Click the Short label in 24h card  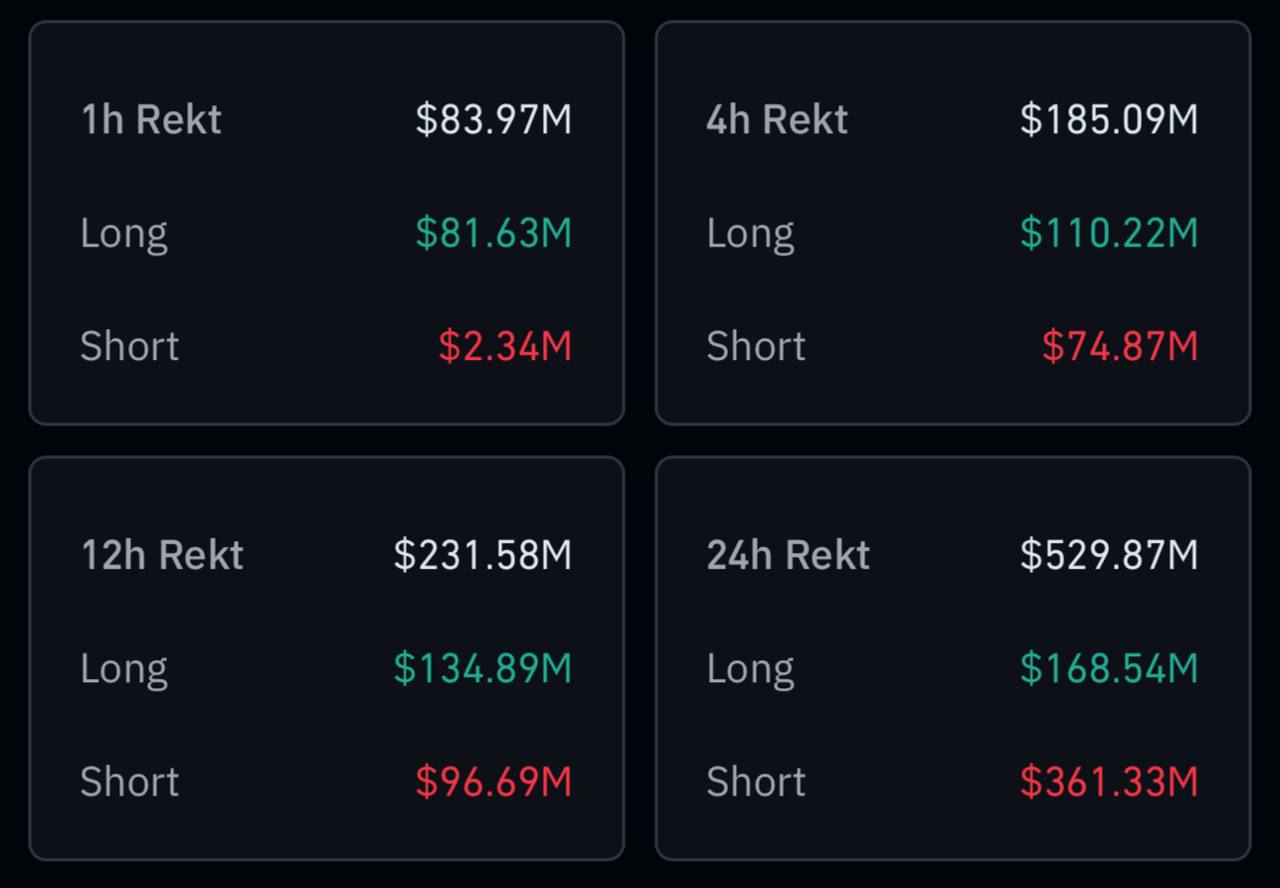756,781
